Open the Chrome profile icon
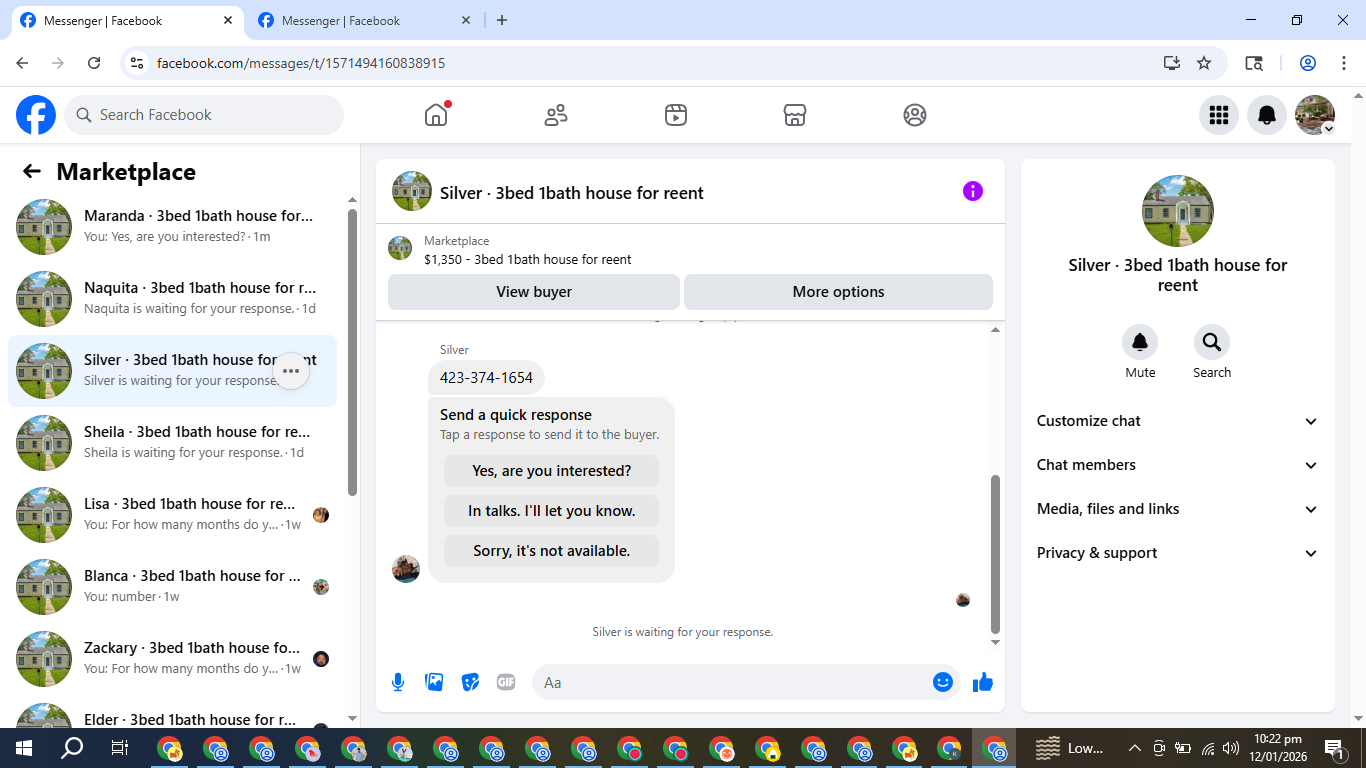Image resolution: width=1366 pixels, height=768 pixels. [1308, 63]
